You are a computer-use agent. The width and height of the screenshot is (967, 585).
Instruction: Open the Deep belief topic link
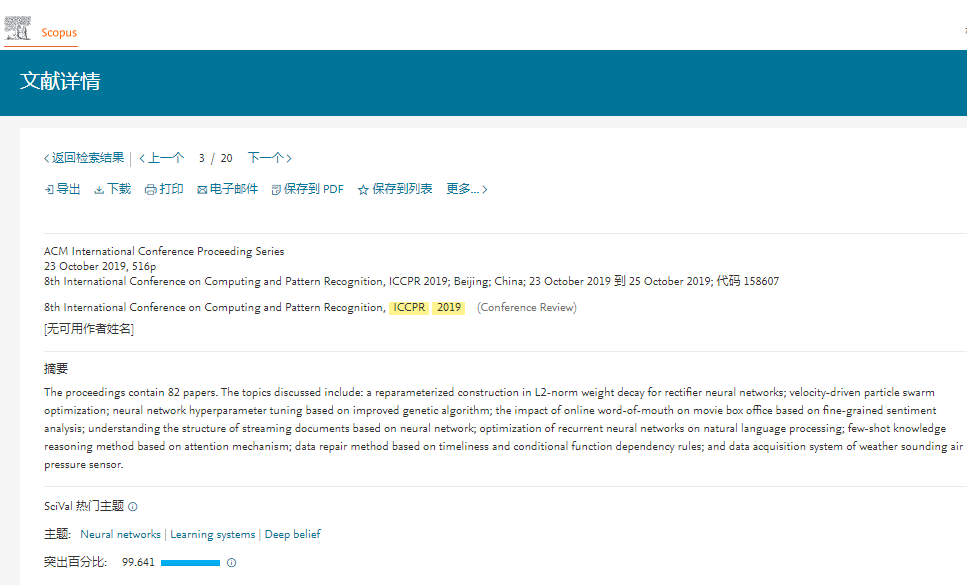tap(292, 535)
